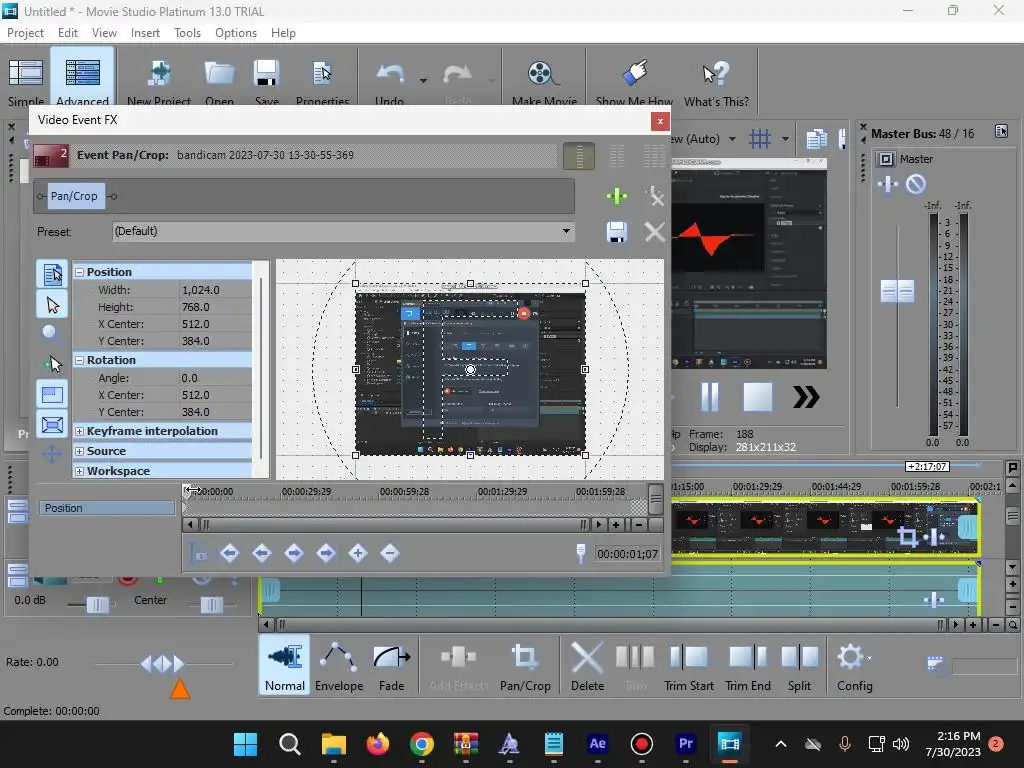This screenshot has height=768, width=1024.
Task: Open the Project menu
Action: tap(25, 33)
